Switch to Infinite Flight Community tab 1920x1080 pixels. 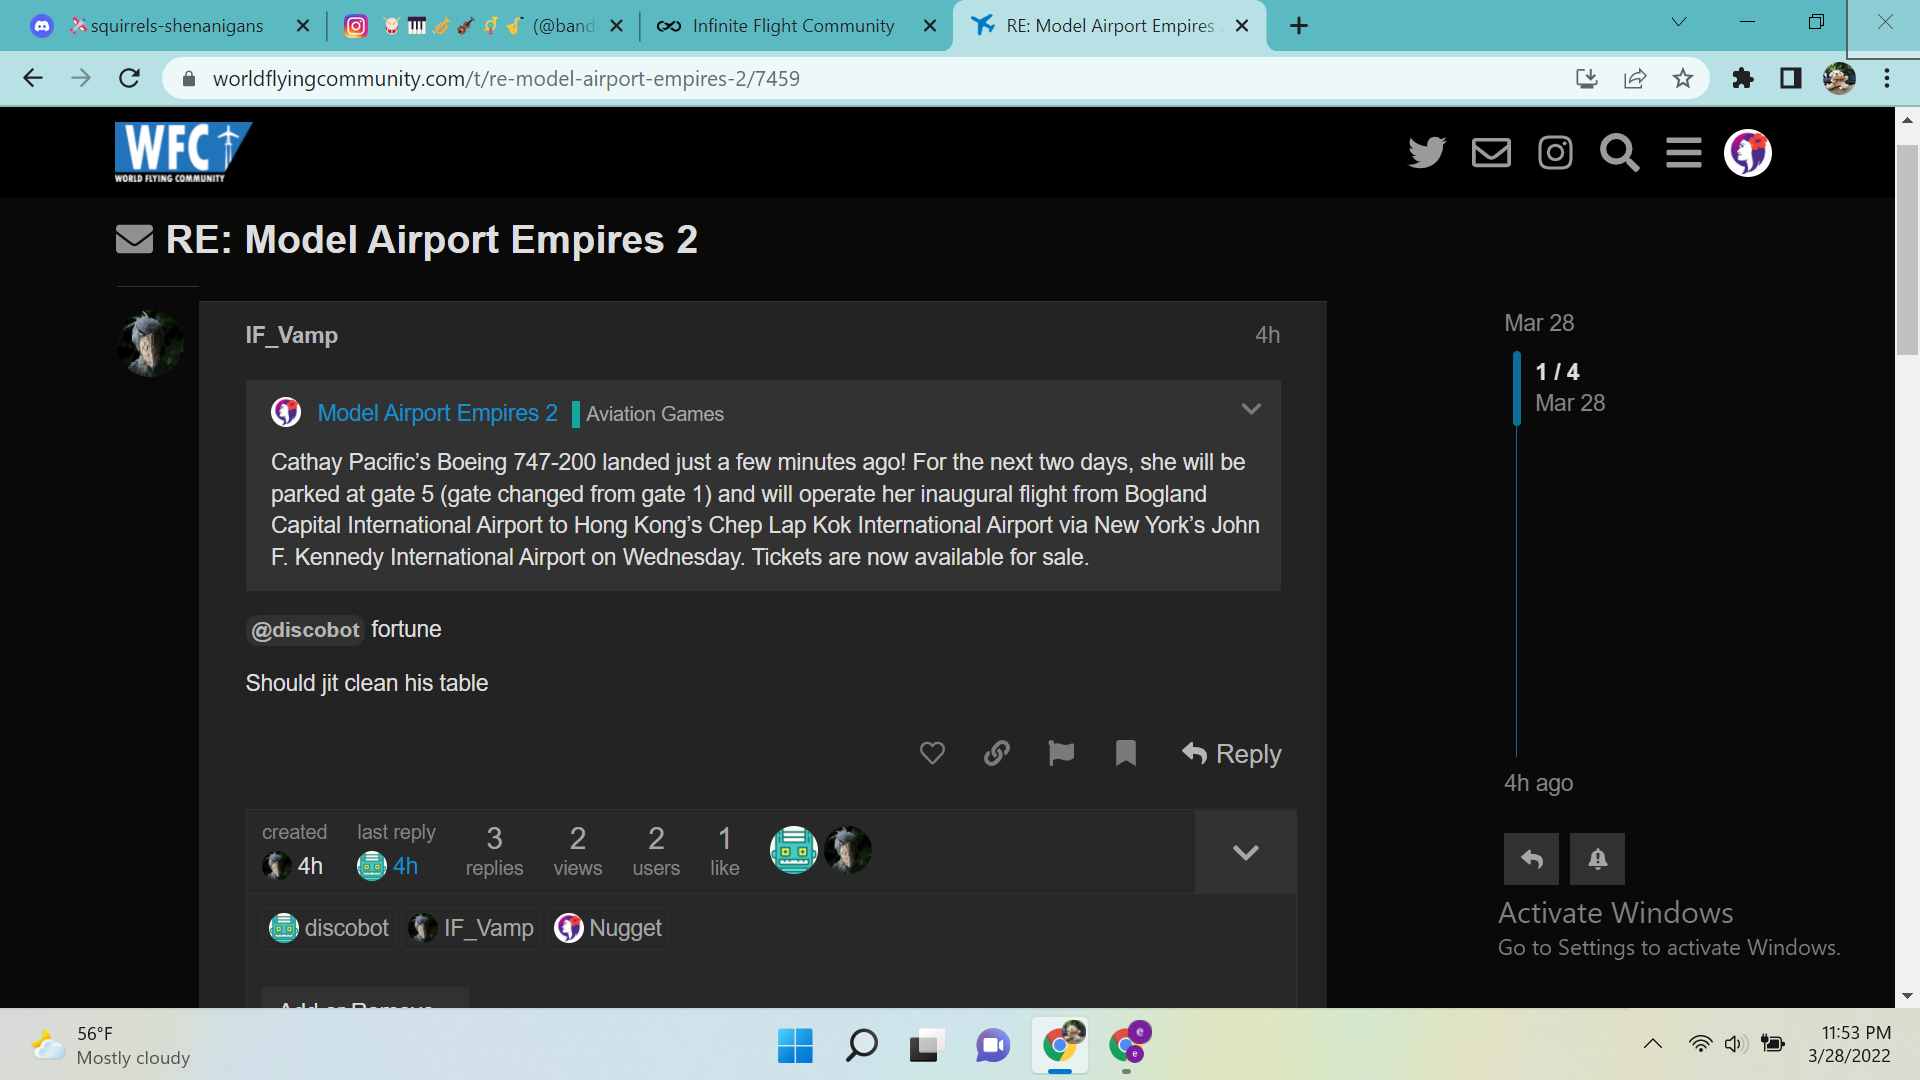click(793, 26)
